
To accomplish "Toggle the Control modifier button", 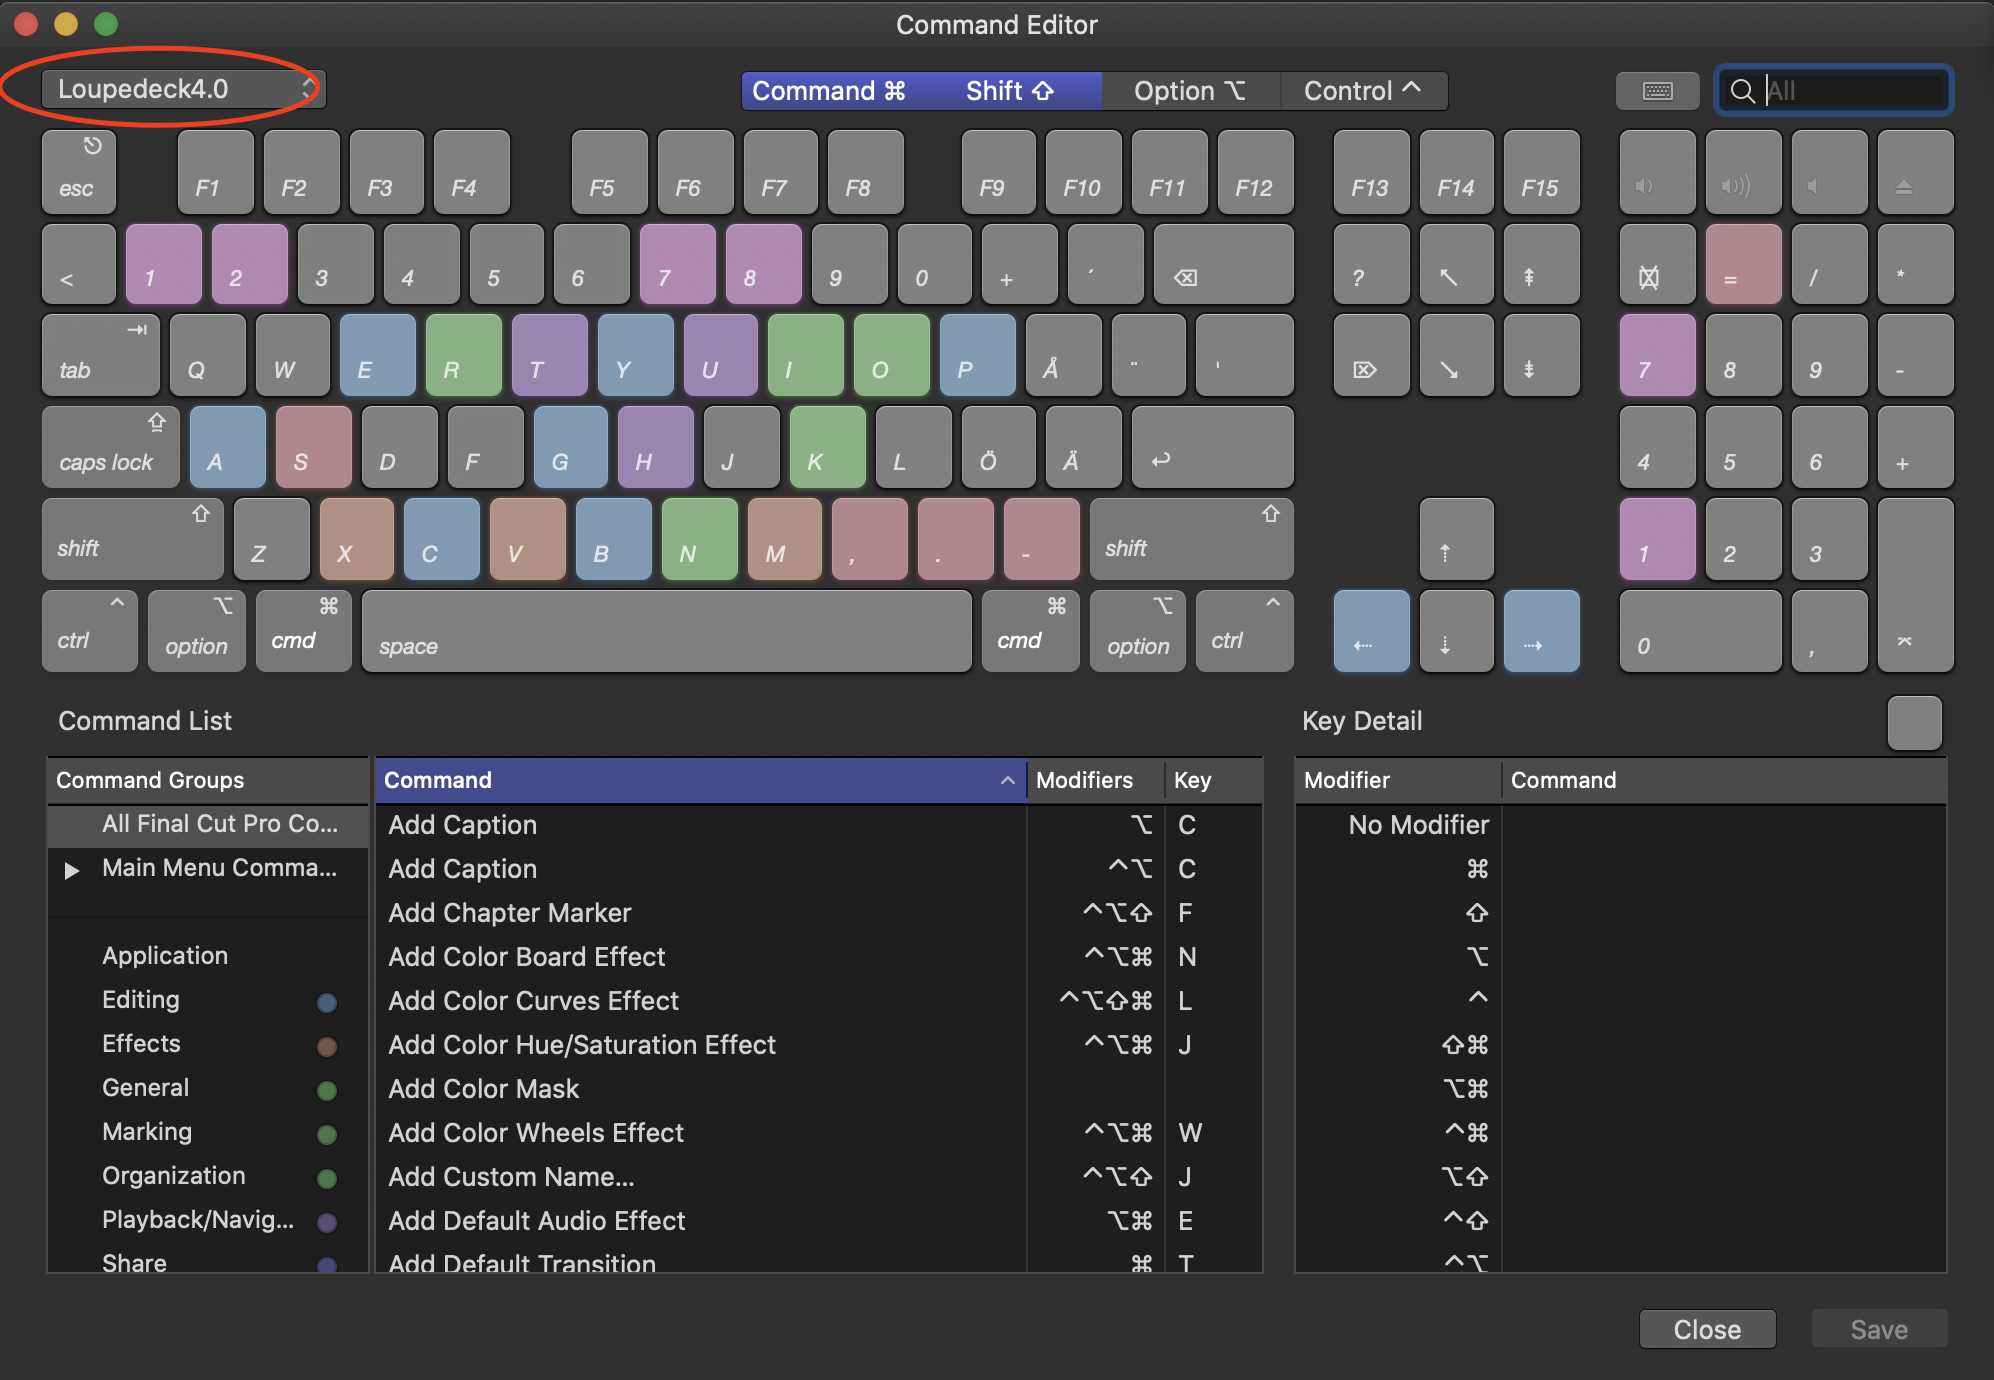I will point(1362,91).
